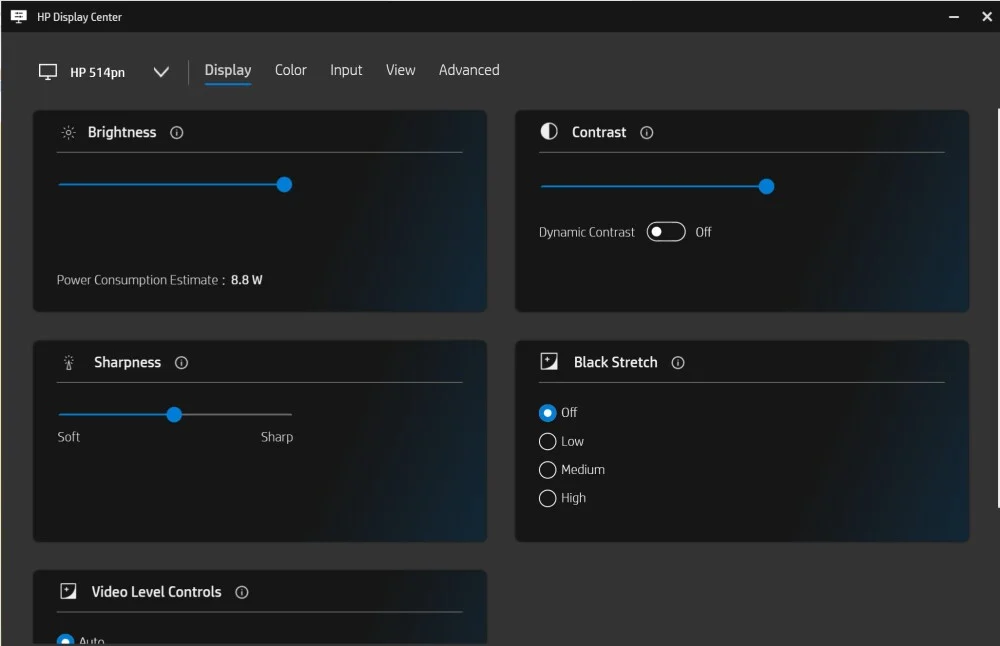Switch to the Input tab
This screenshot has width=1000, height=646.
click(346, 70)
